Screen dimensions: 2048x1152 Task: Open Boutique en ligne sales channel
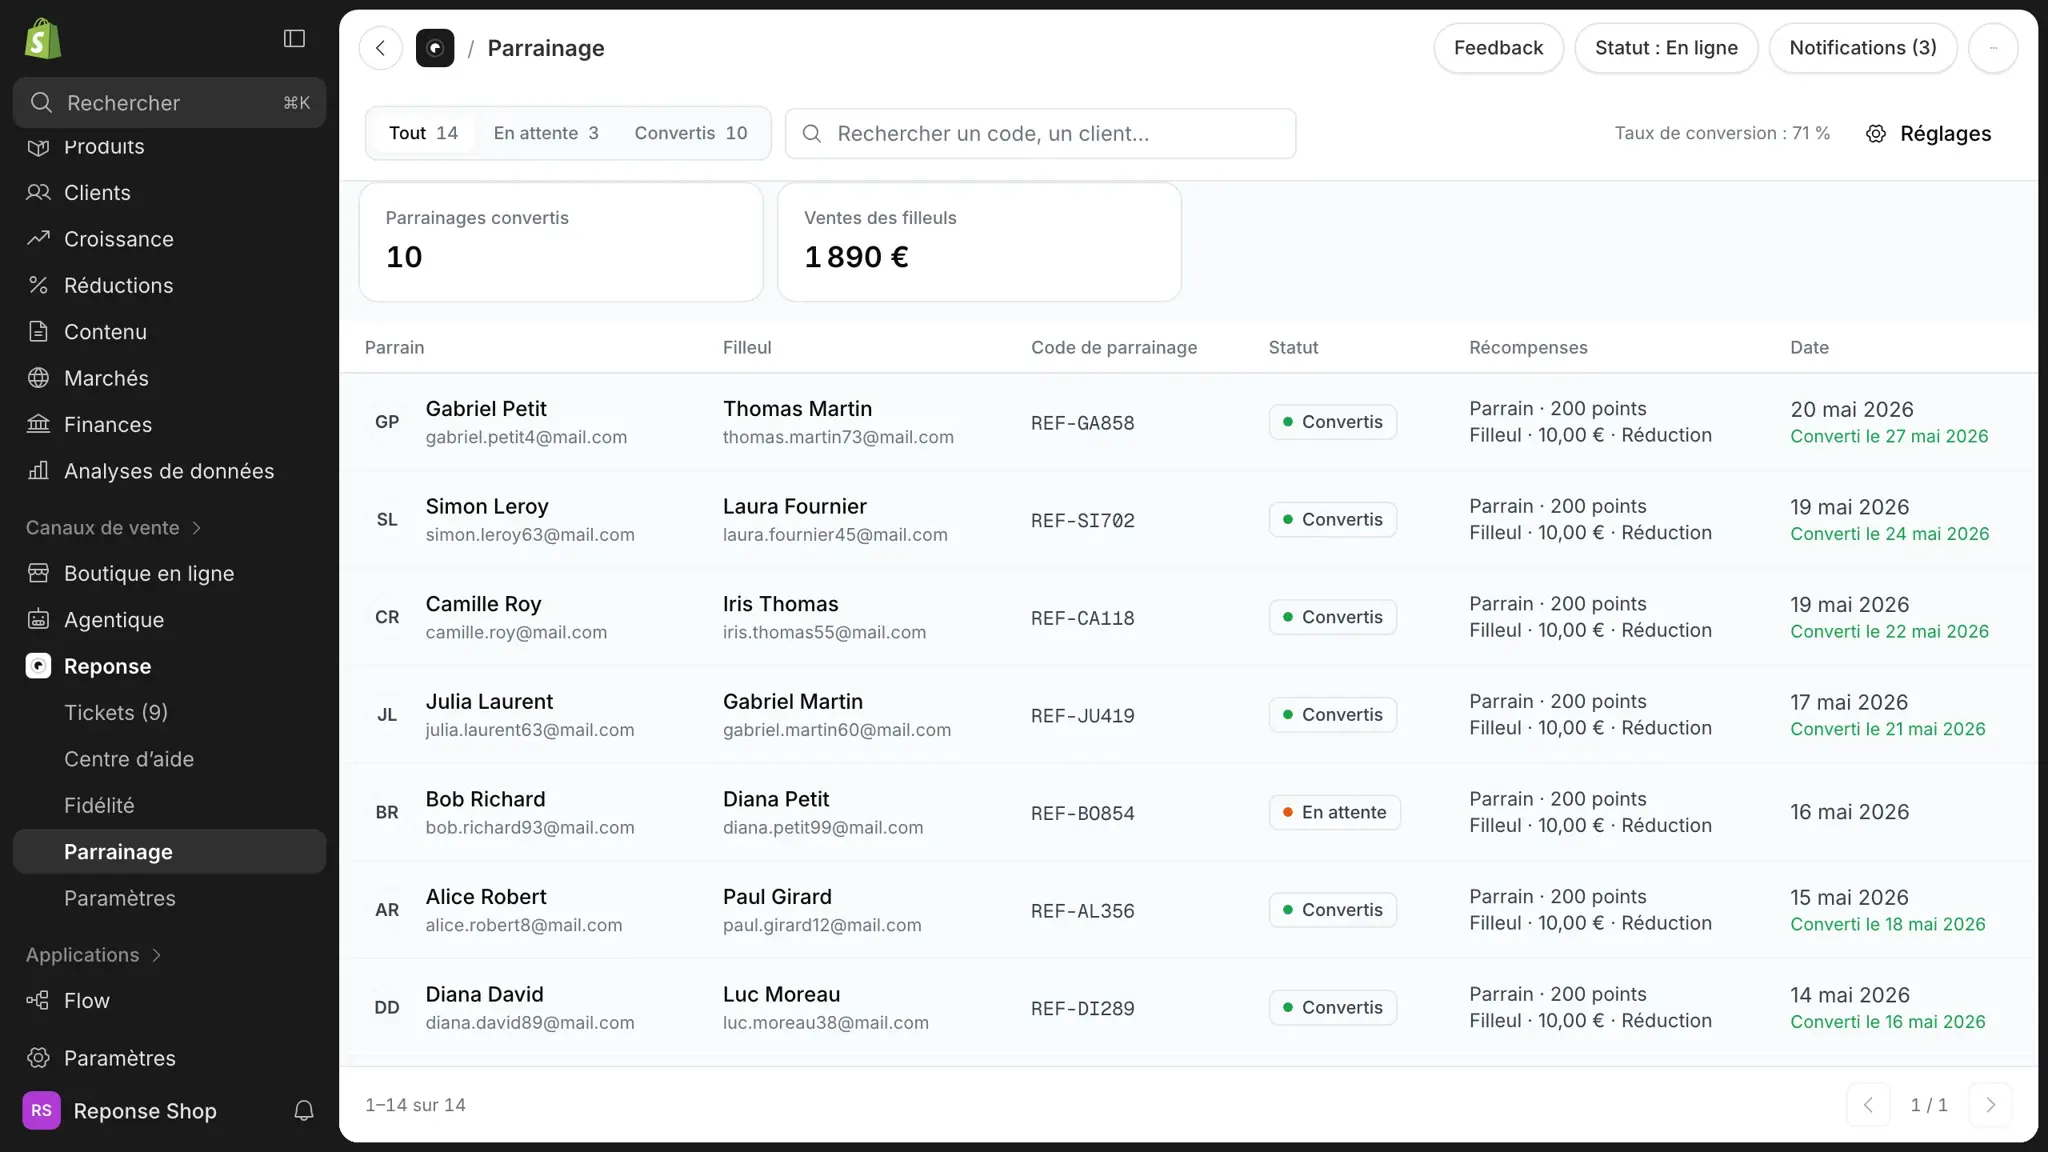[x=169, y=573]
